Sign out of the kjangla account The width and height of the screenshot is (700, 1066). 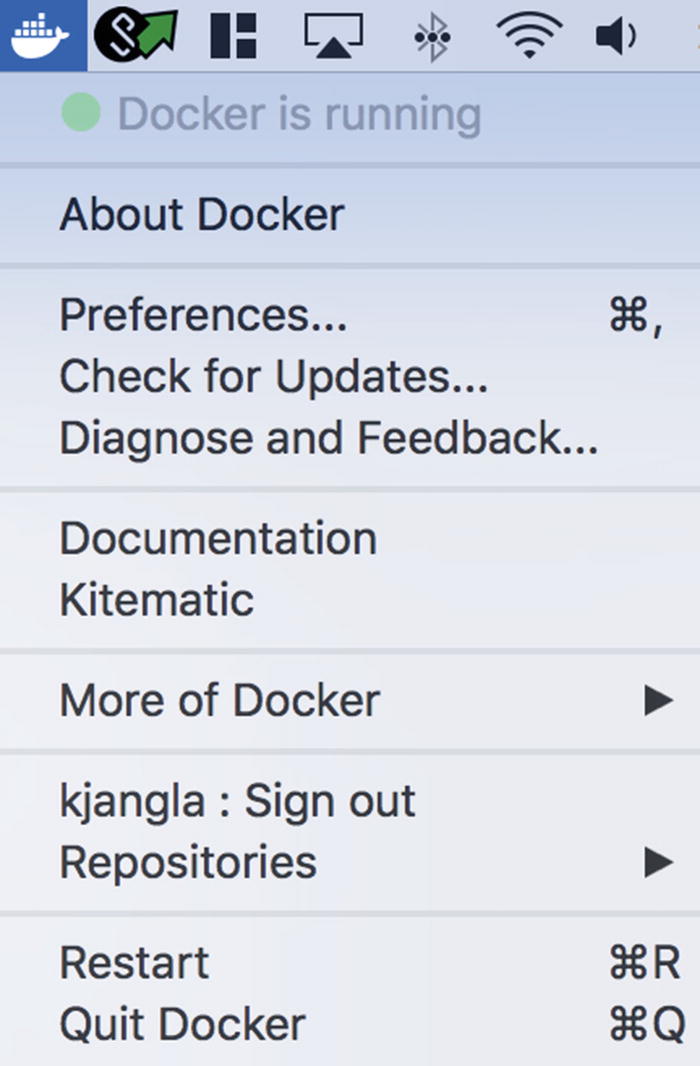237,801
